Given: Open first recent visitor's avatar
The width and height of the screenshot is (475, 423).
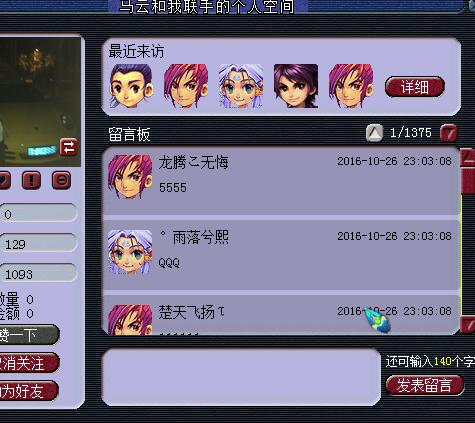Looking at the screenshot, I should point(132,86).
